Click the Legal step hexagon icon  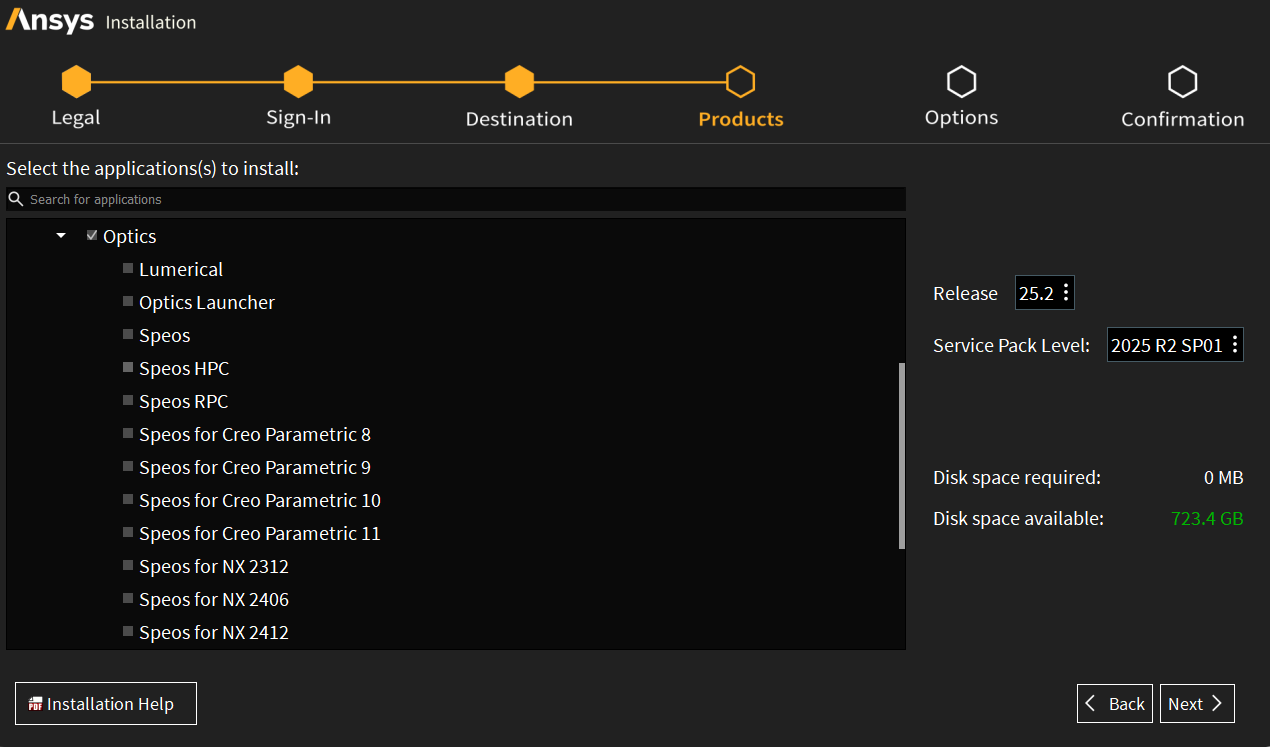76,82
